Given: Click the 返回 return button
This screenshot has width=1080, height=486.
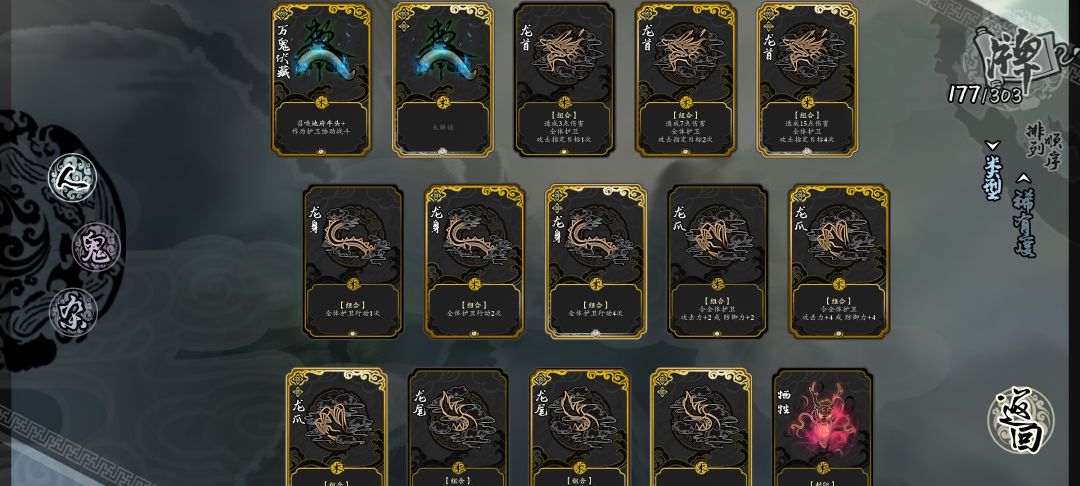Looking at the screenshot, I should pyautogui.click(x=1021, y=420).
